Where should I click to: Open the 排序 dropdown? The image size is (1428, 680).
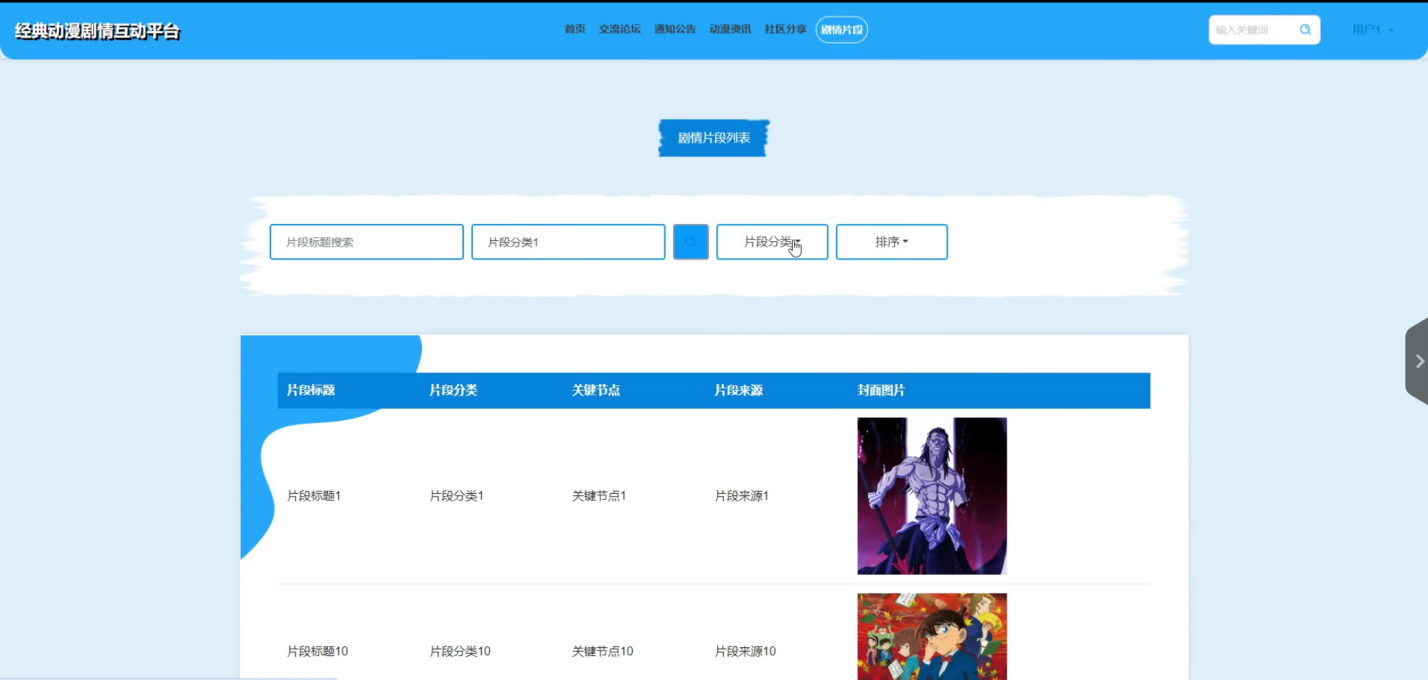point(892,242)
